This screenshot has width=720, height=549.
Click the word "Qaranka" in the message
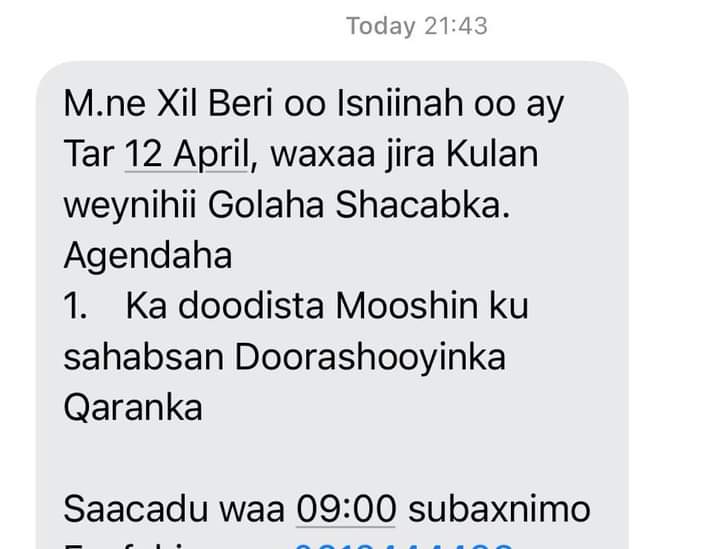[x=133, y=408]
